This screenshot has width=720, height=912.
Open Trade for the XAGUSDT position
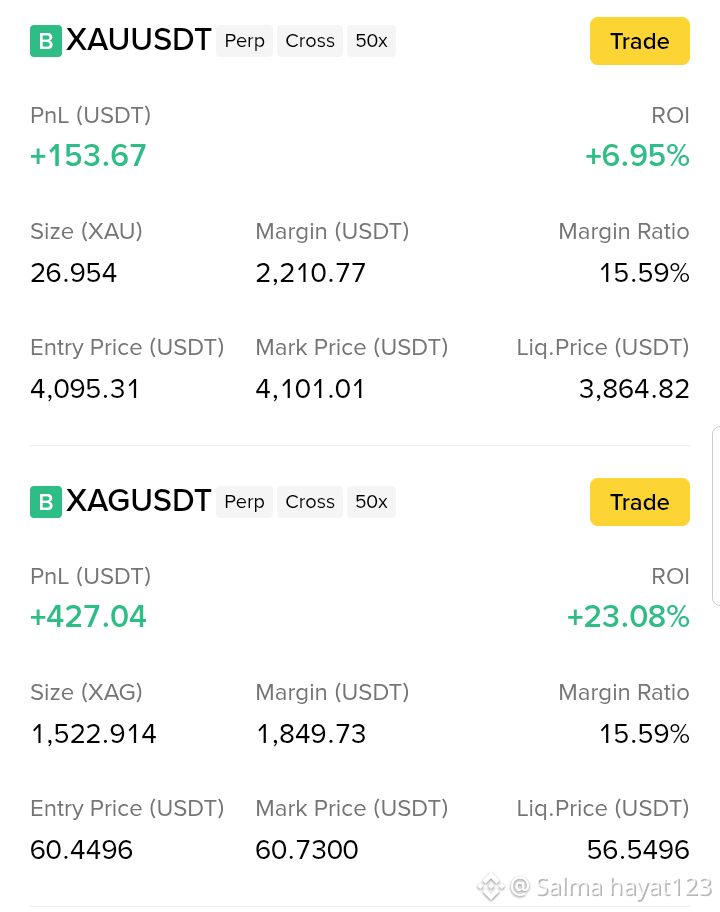640,502
